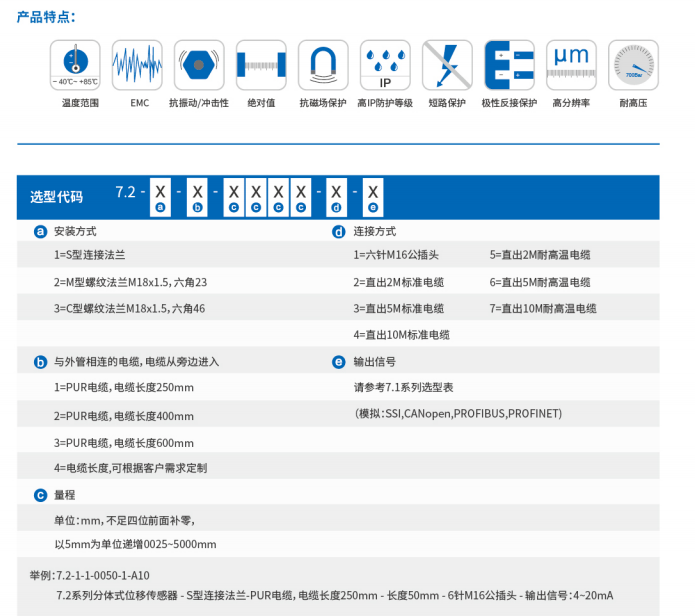Click the 安装方式 section heading
The height and width of the screenshot is (616, 695).
[x=75, y=231]
